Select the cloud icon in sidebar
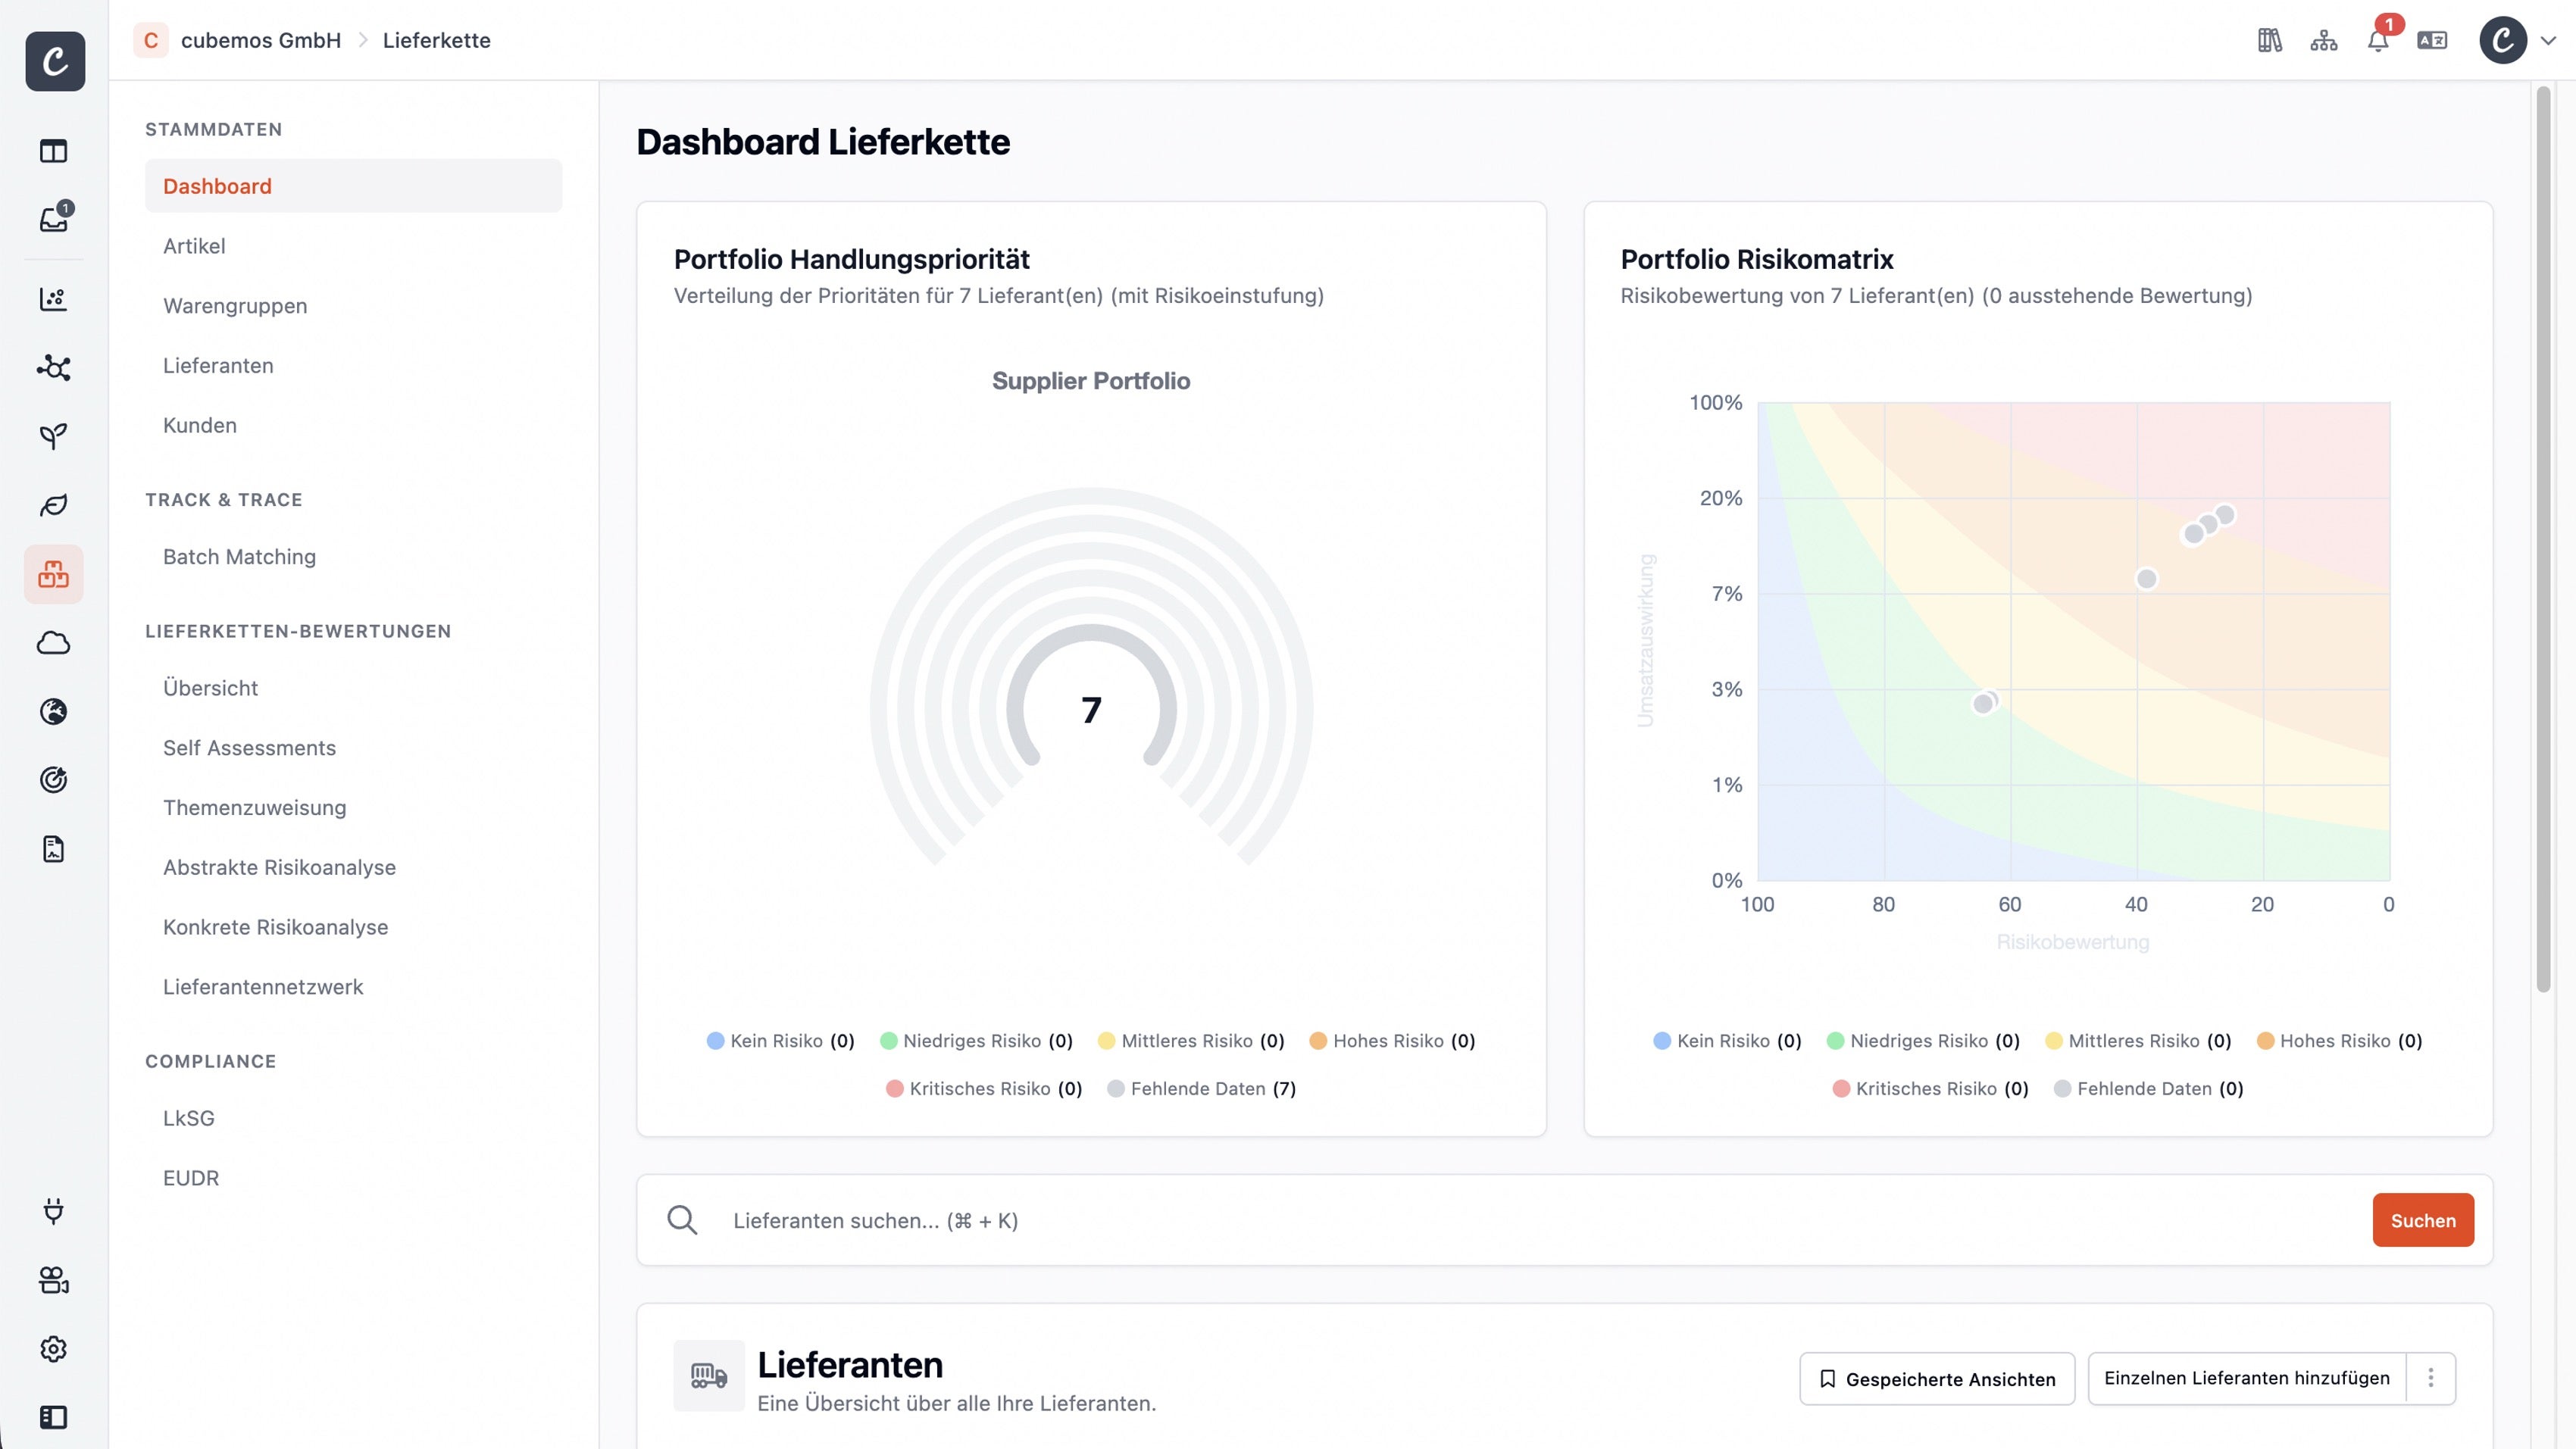 [54, 643]
